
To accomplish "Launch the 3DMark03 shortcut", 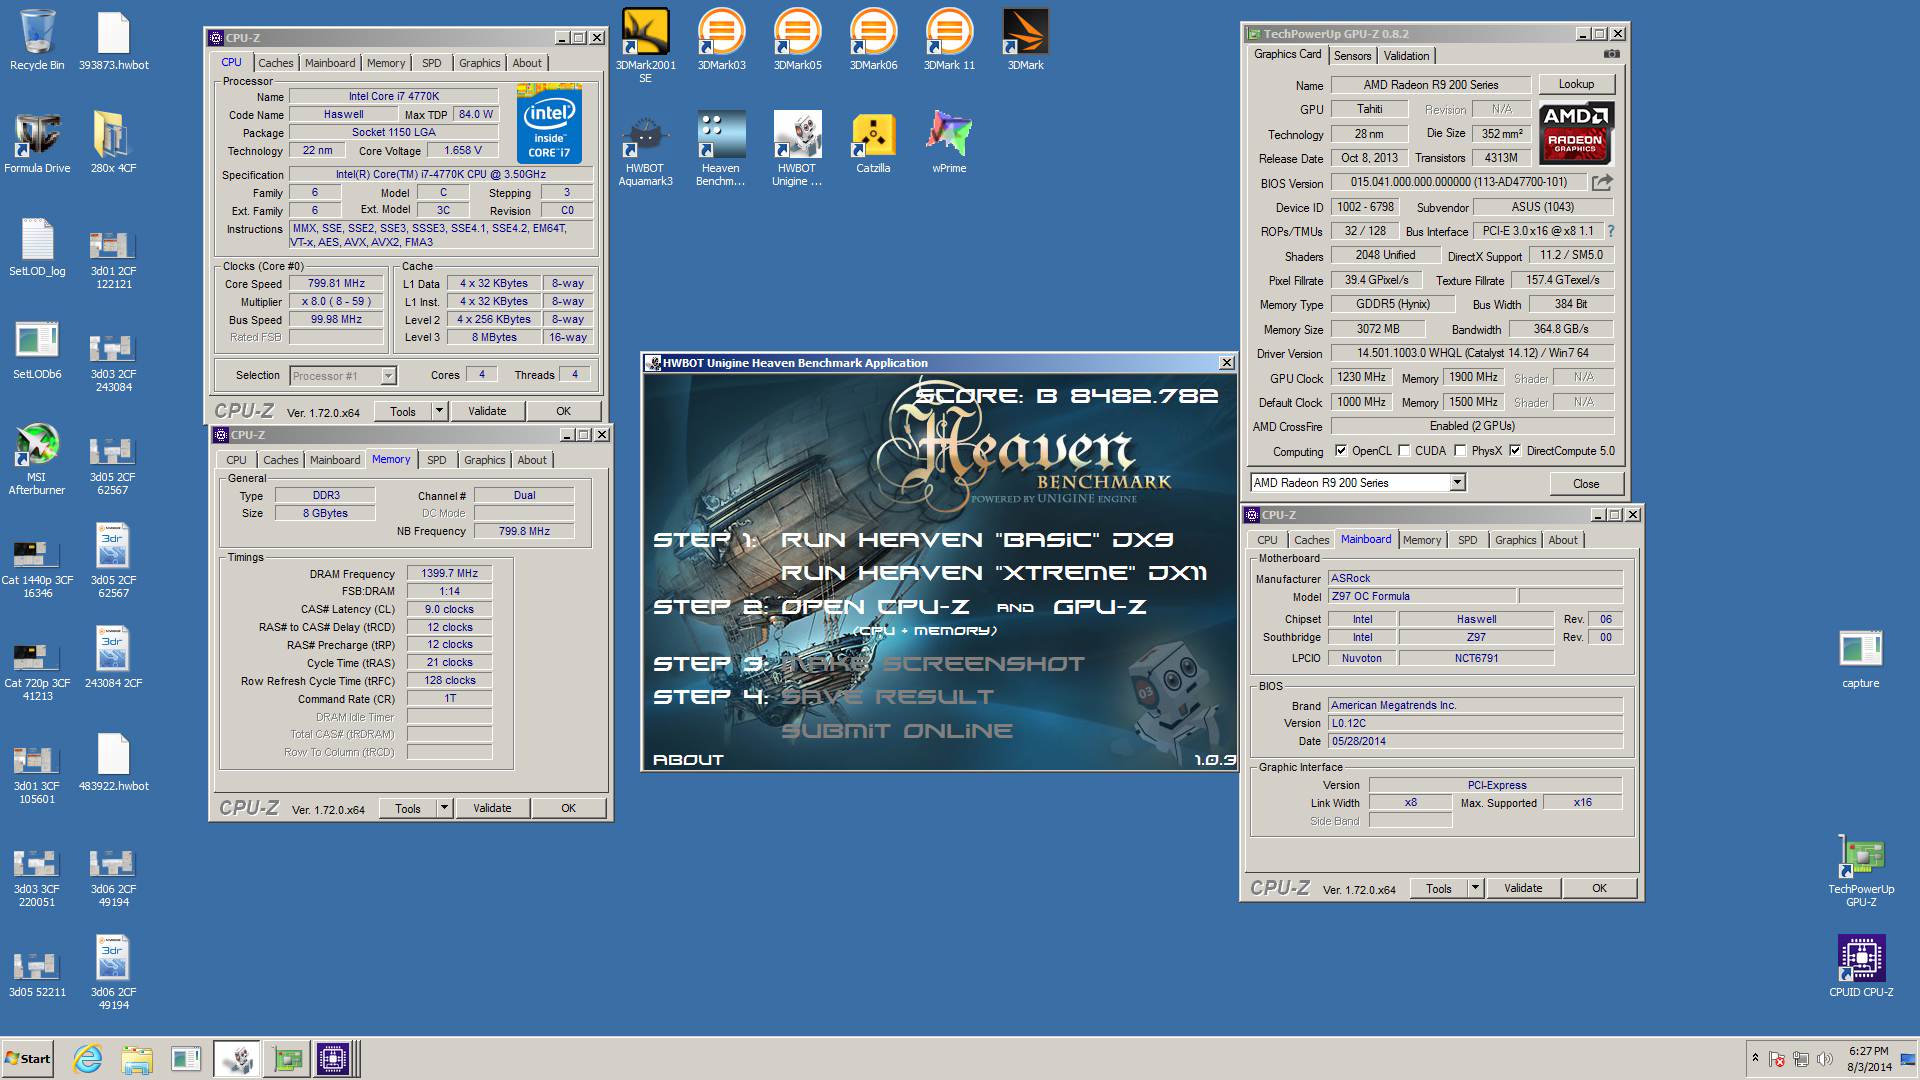I will 721,40.
